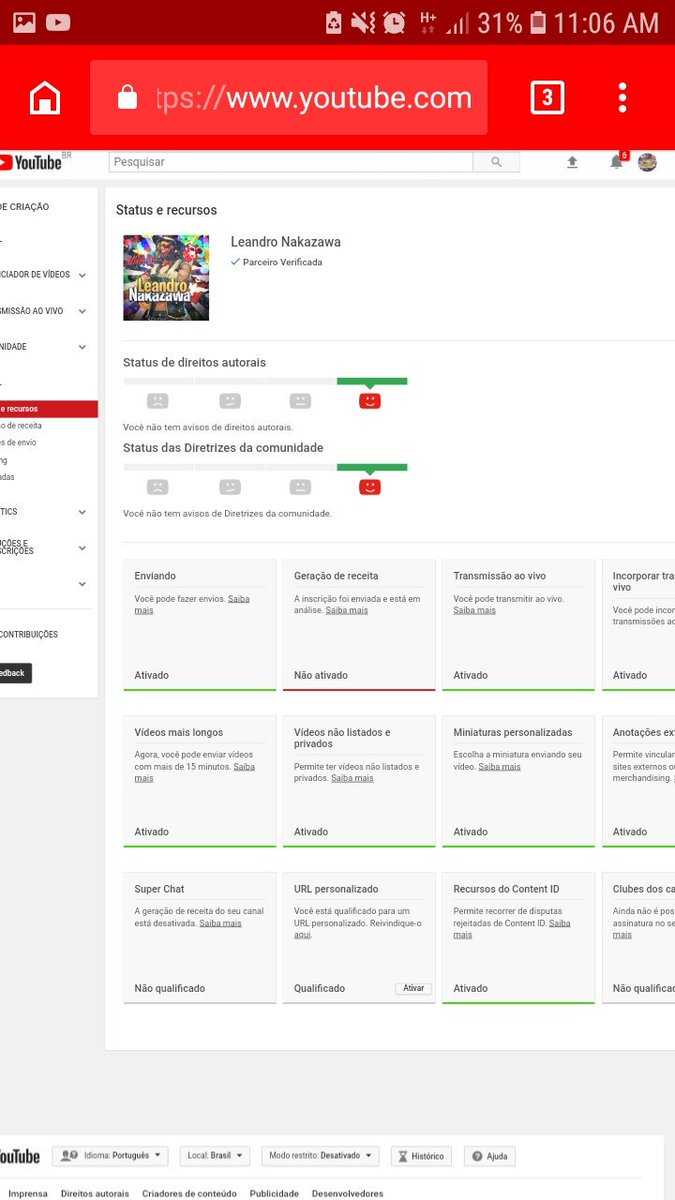Image resolution: width=675 pixels, height=1200 pixels.
Task: Open Suas contribuições in sidebar
Action: click(29, 635)
